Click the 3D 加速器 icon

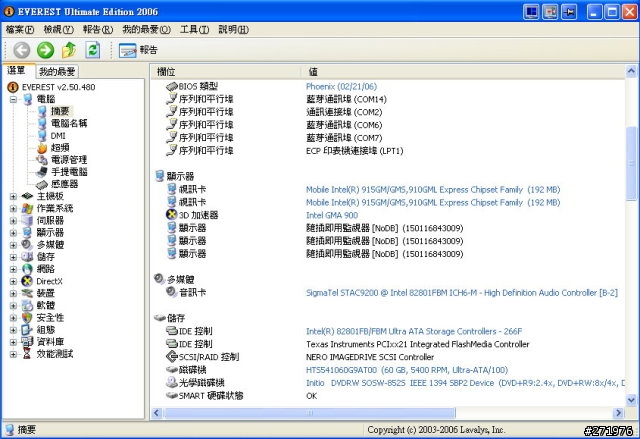pyautogui.click(x=172, y=215)
